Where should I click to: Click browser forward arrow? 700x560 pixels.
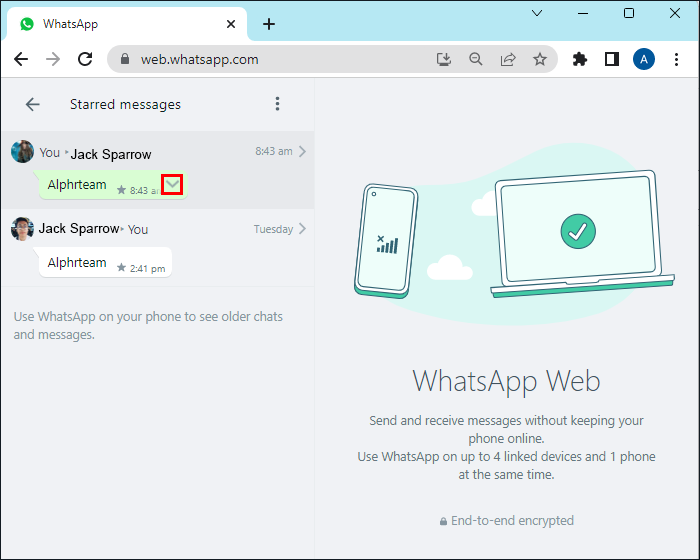(53, 59)
